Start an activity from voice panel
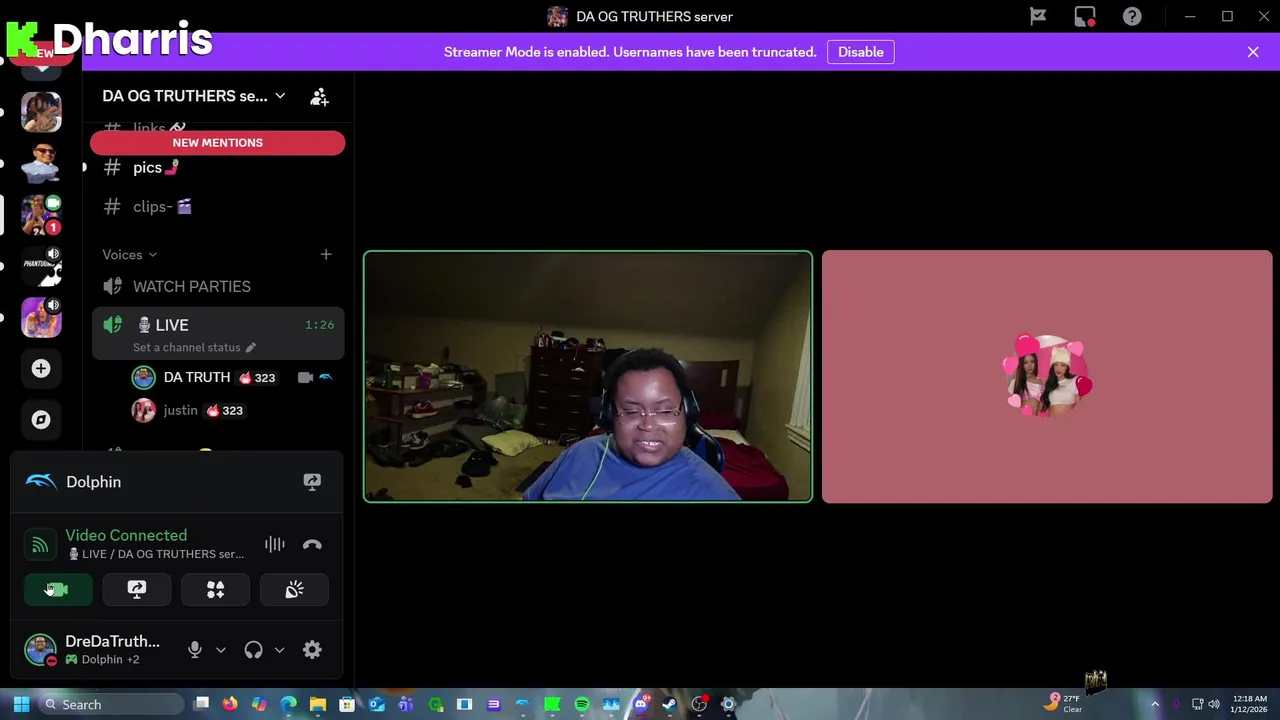The width and height of the screenshot is (1280, 720). pyautogui.click(x=215, y=590)
